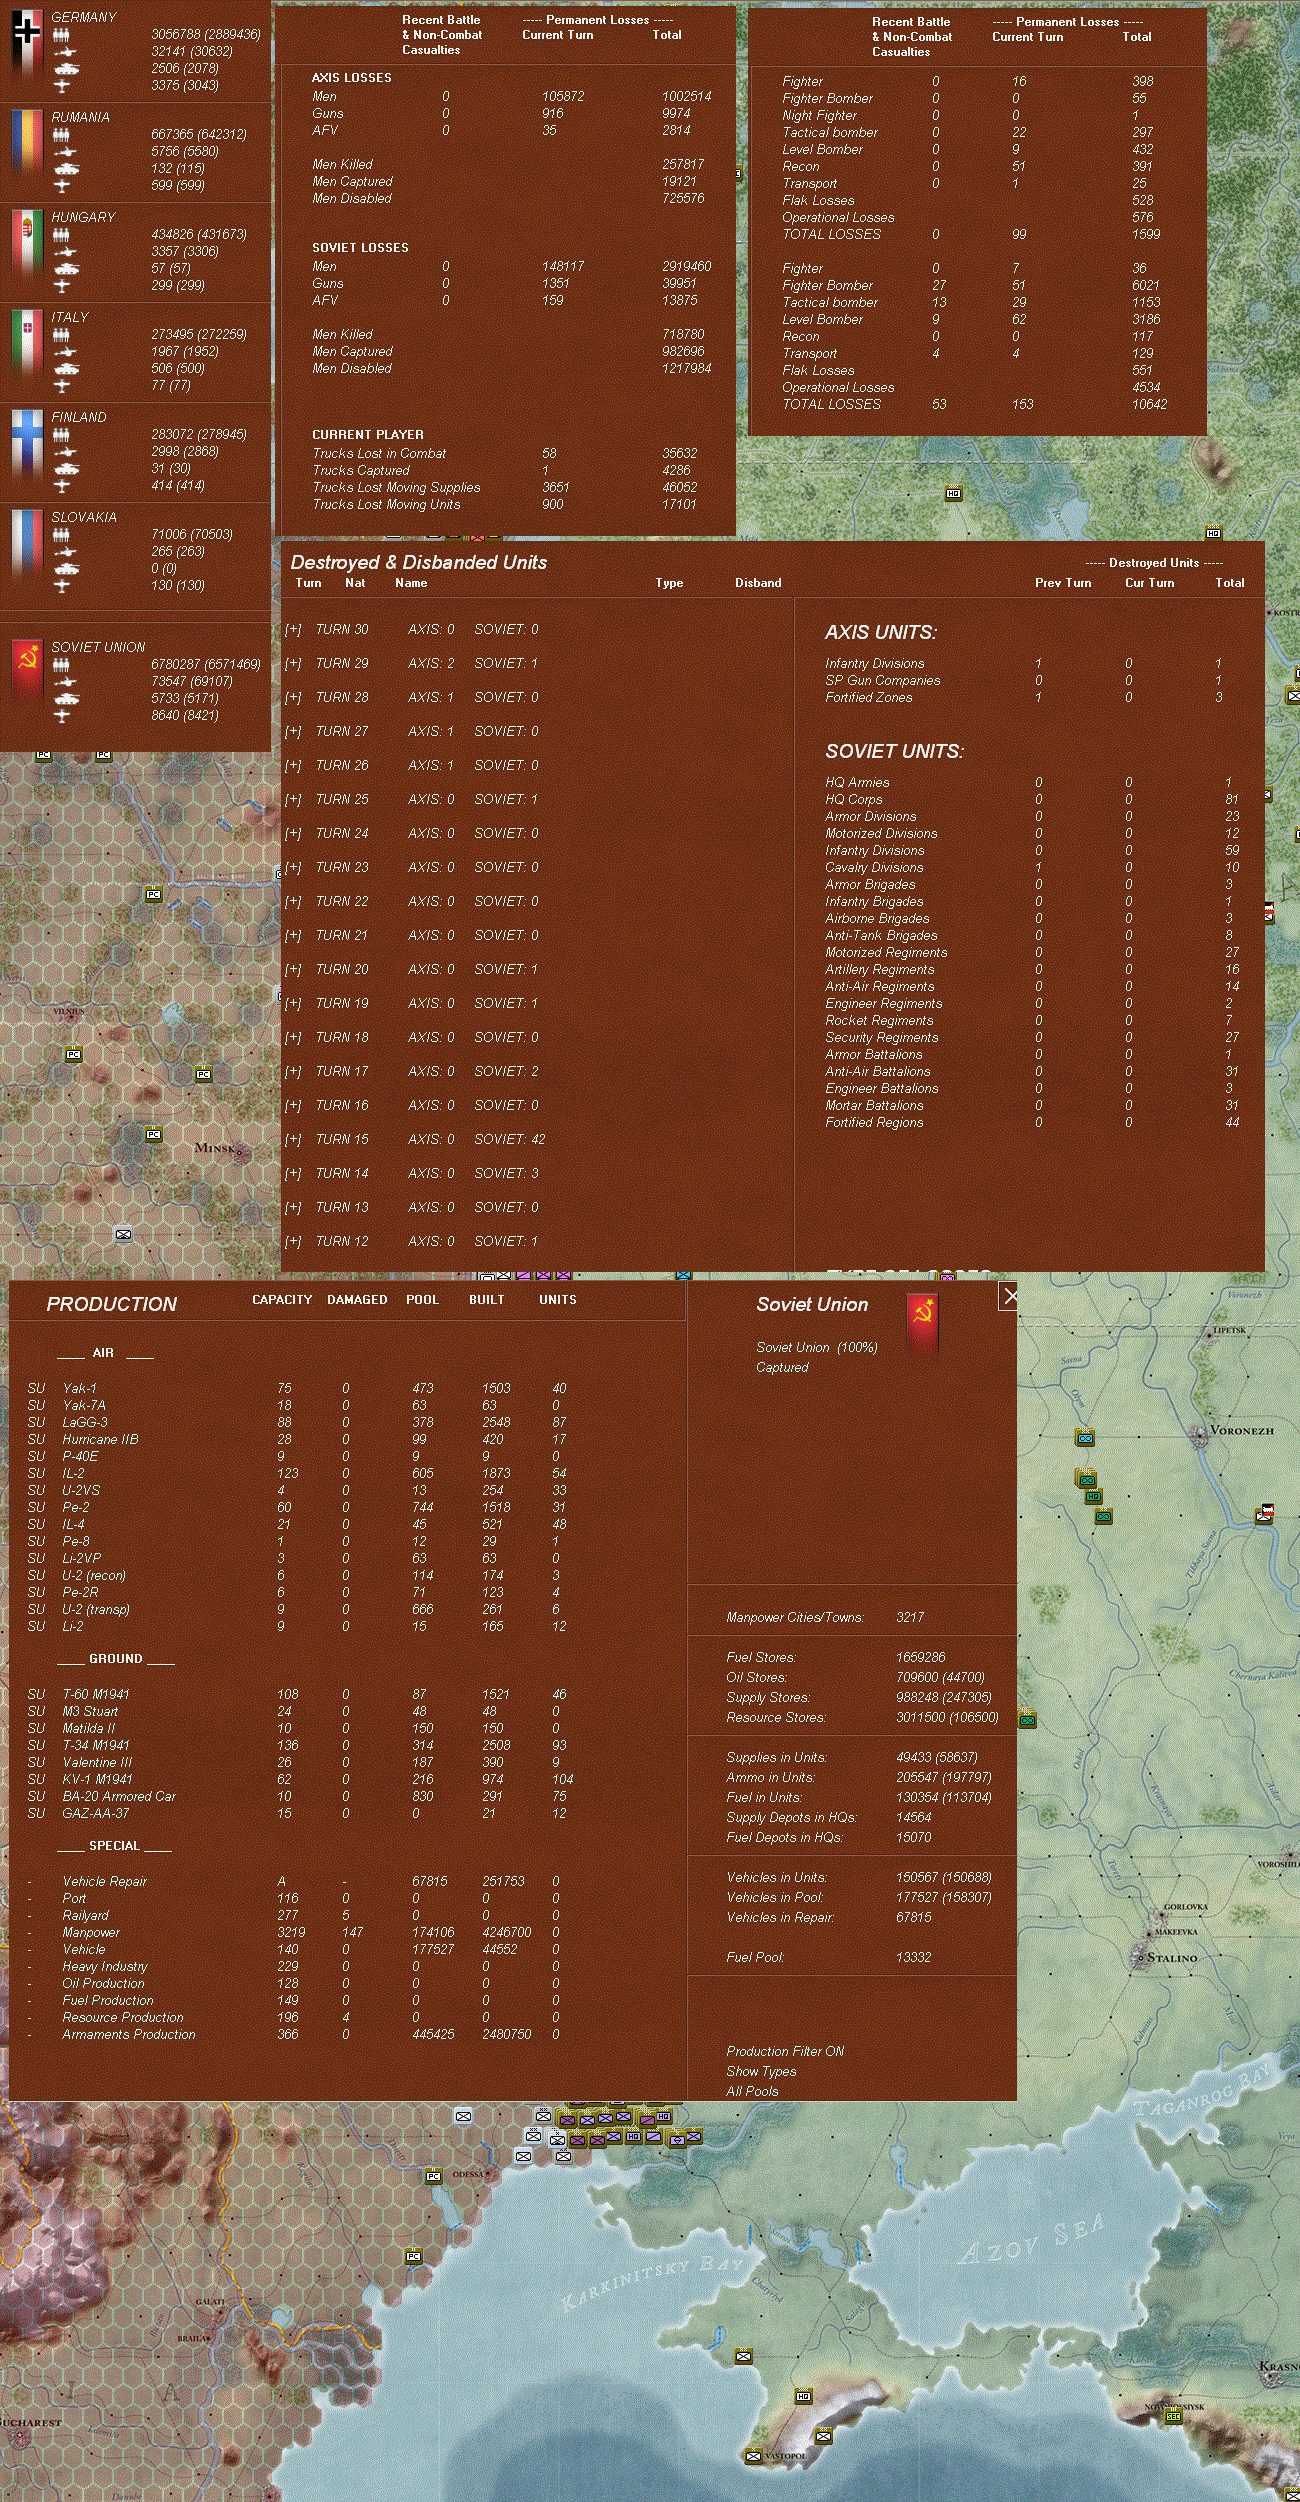Click the Fuel Pool label
Image resolution: width=1300 pixels, height=2502 pixels.
click(x=755, y=1958)
